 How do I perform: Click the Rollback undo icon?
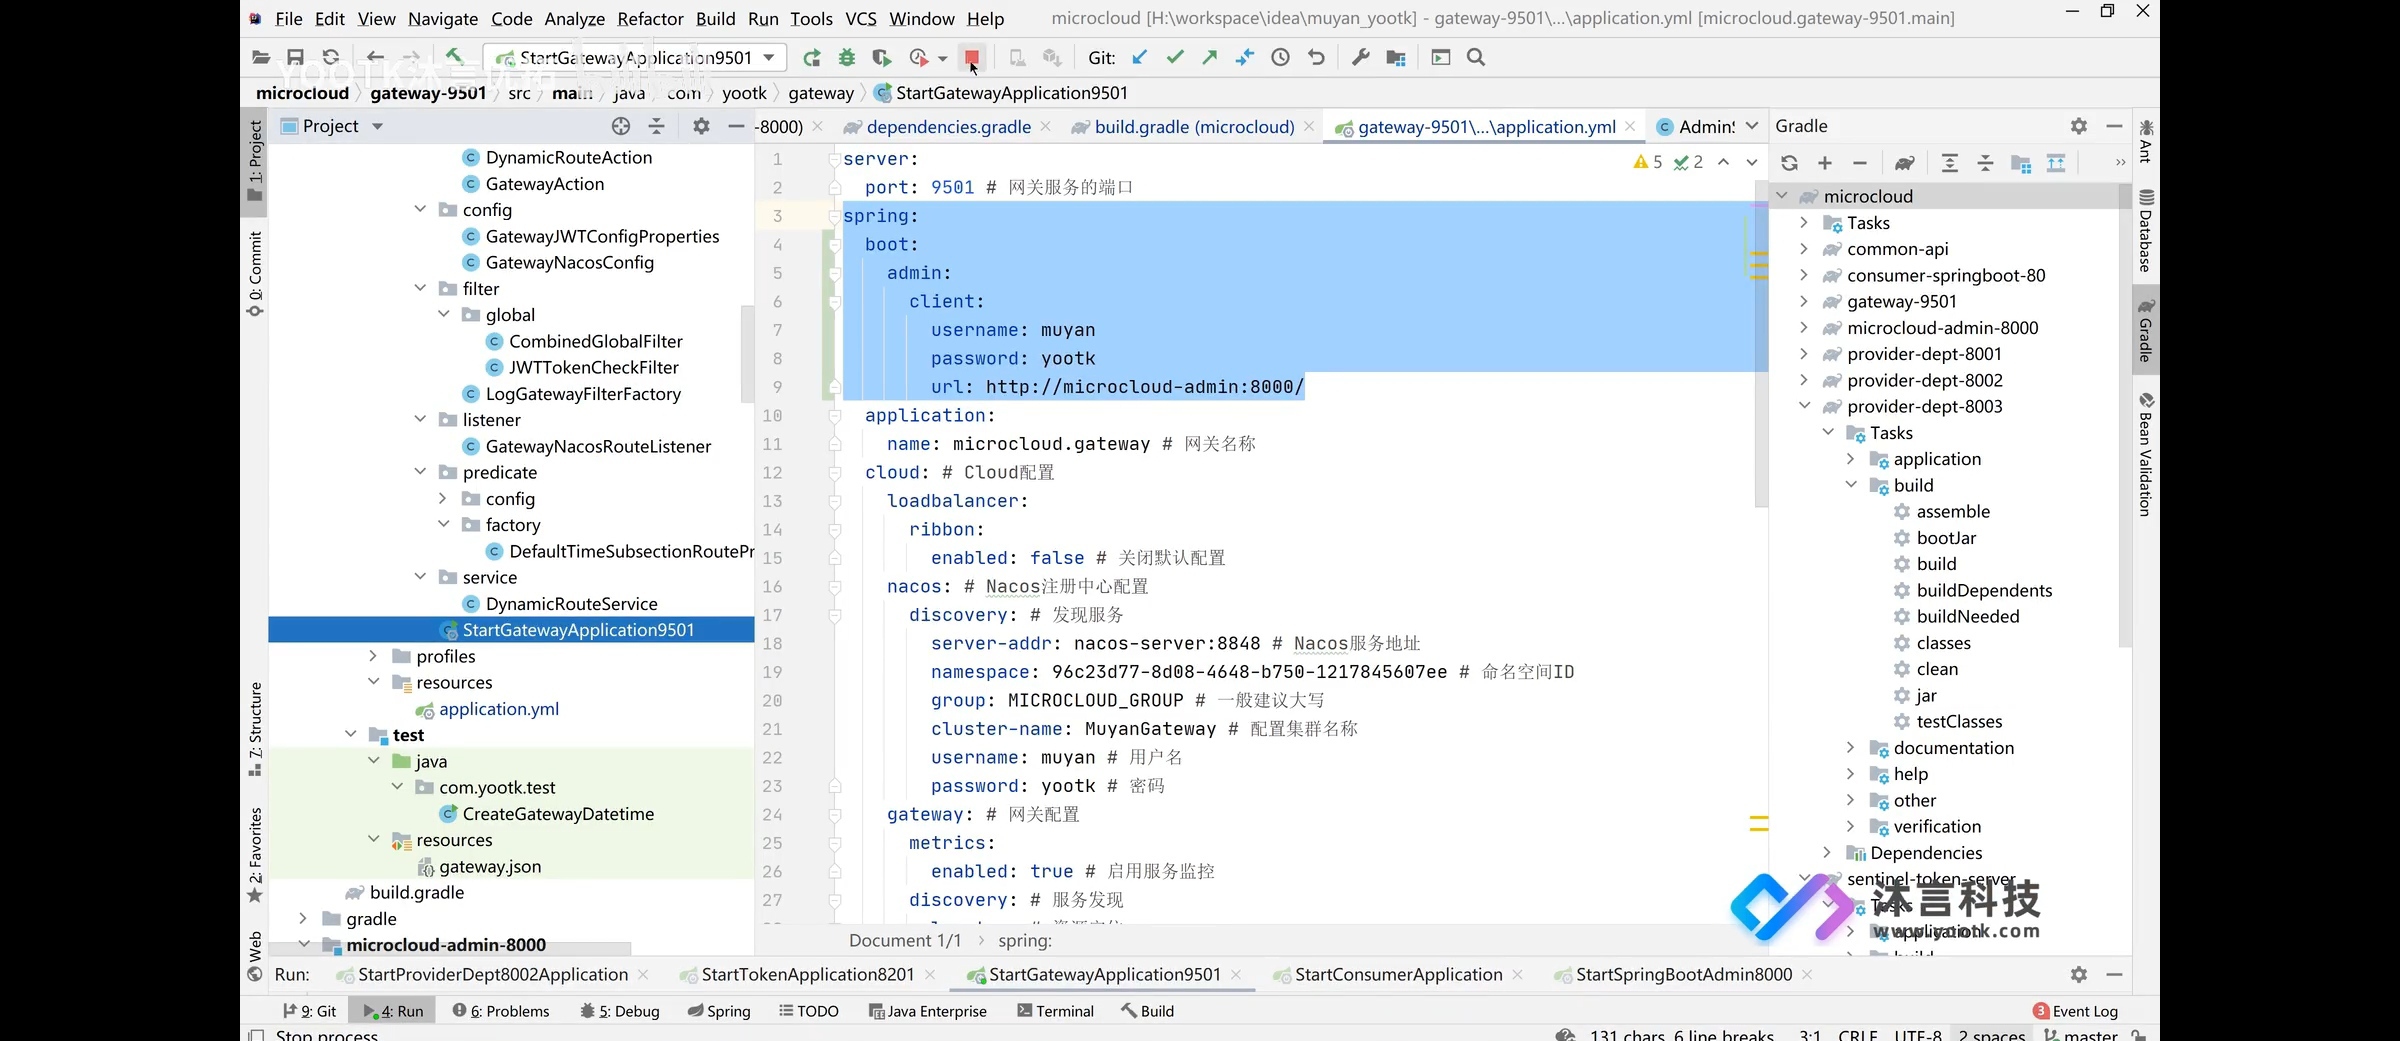1316,58
